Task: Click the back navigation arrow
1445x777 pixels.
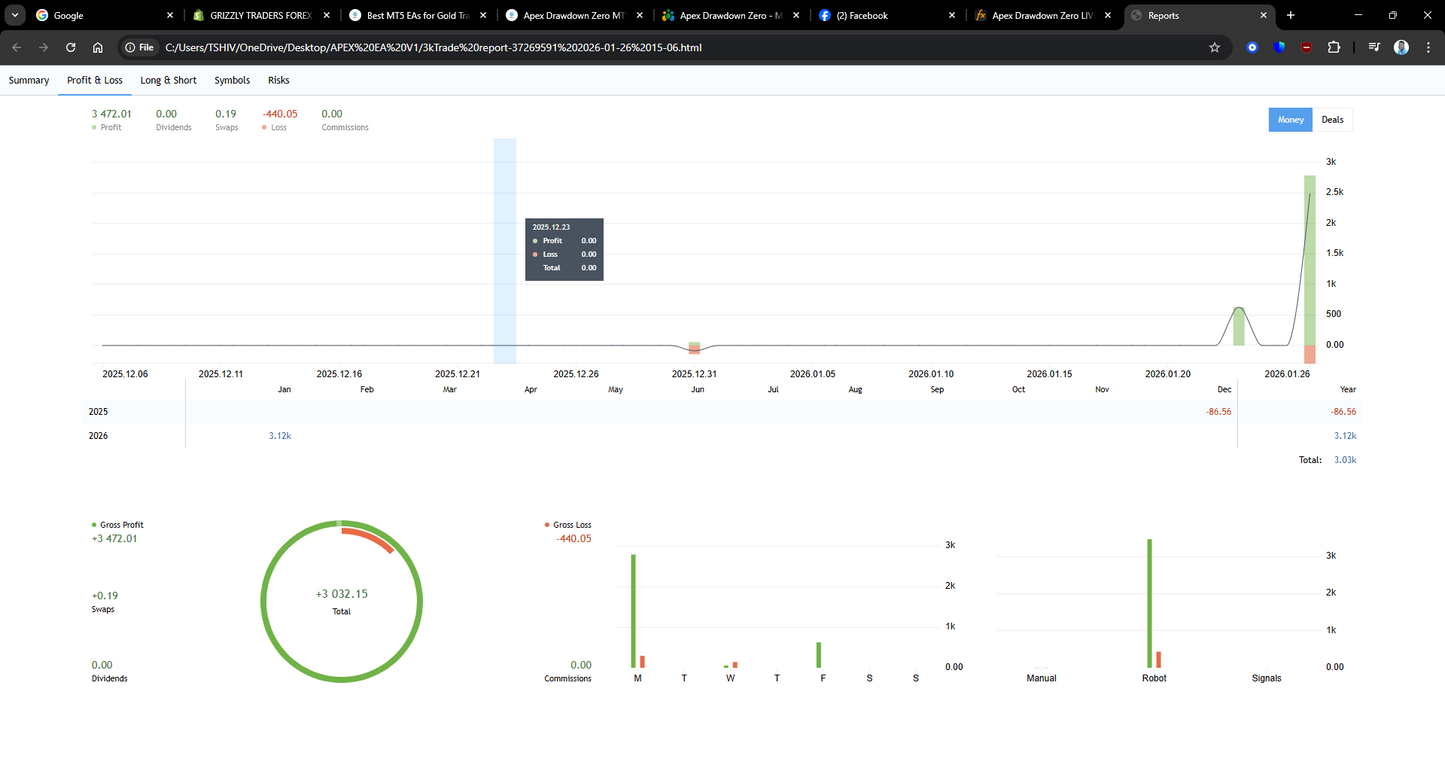Action: click(x=16, y=47)
